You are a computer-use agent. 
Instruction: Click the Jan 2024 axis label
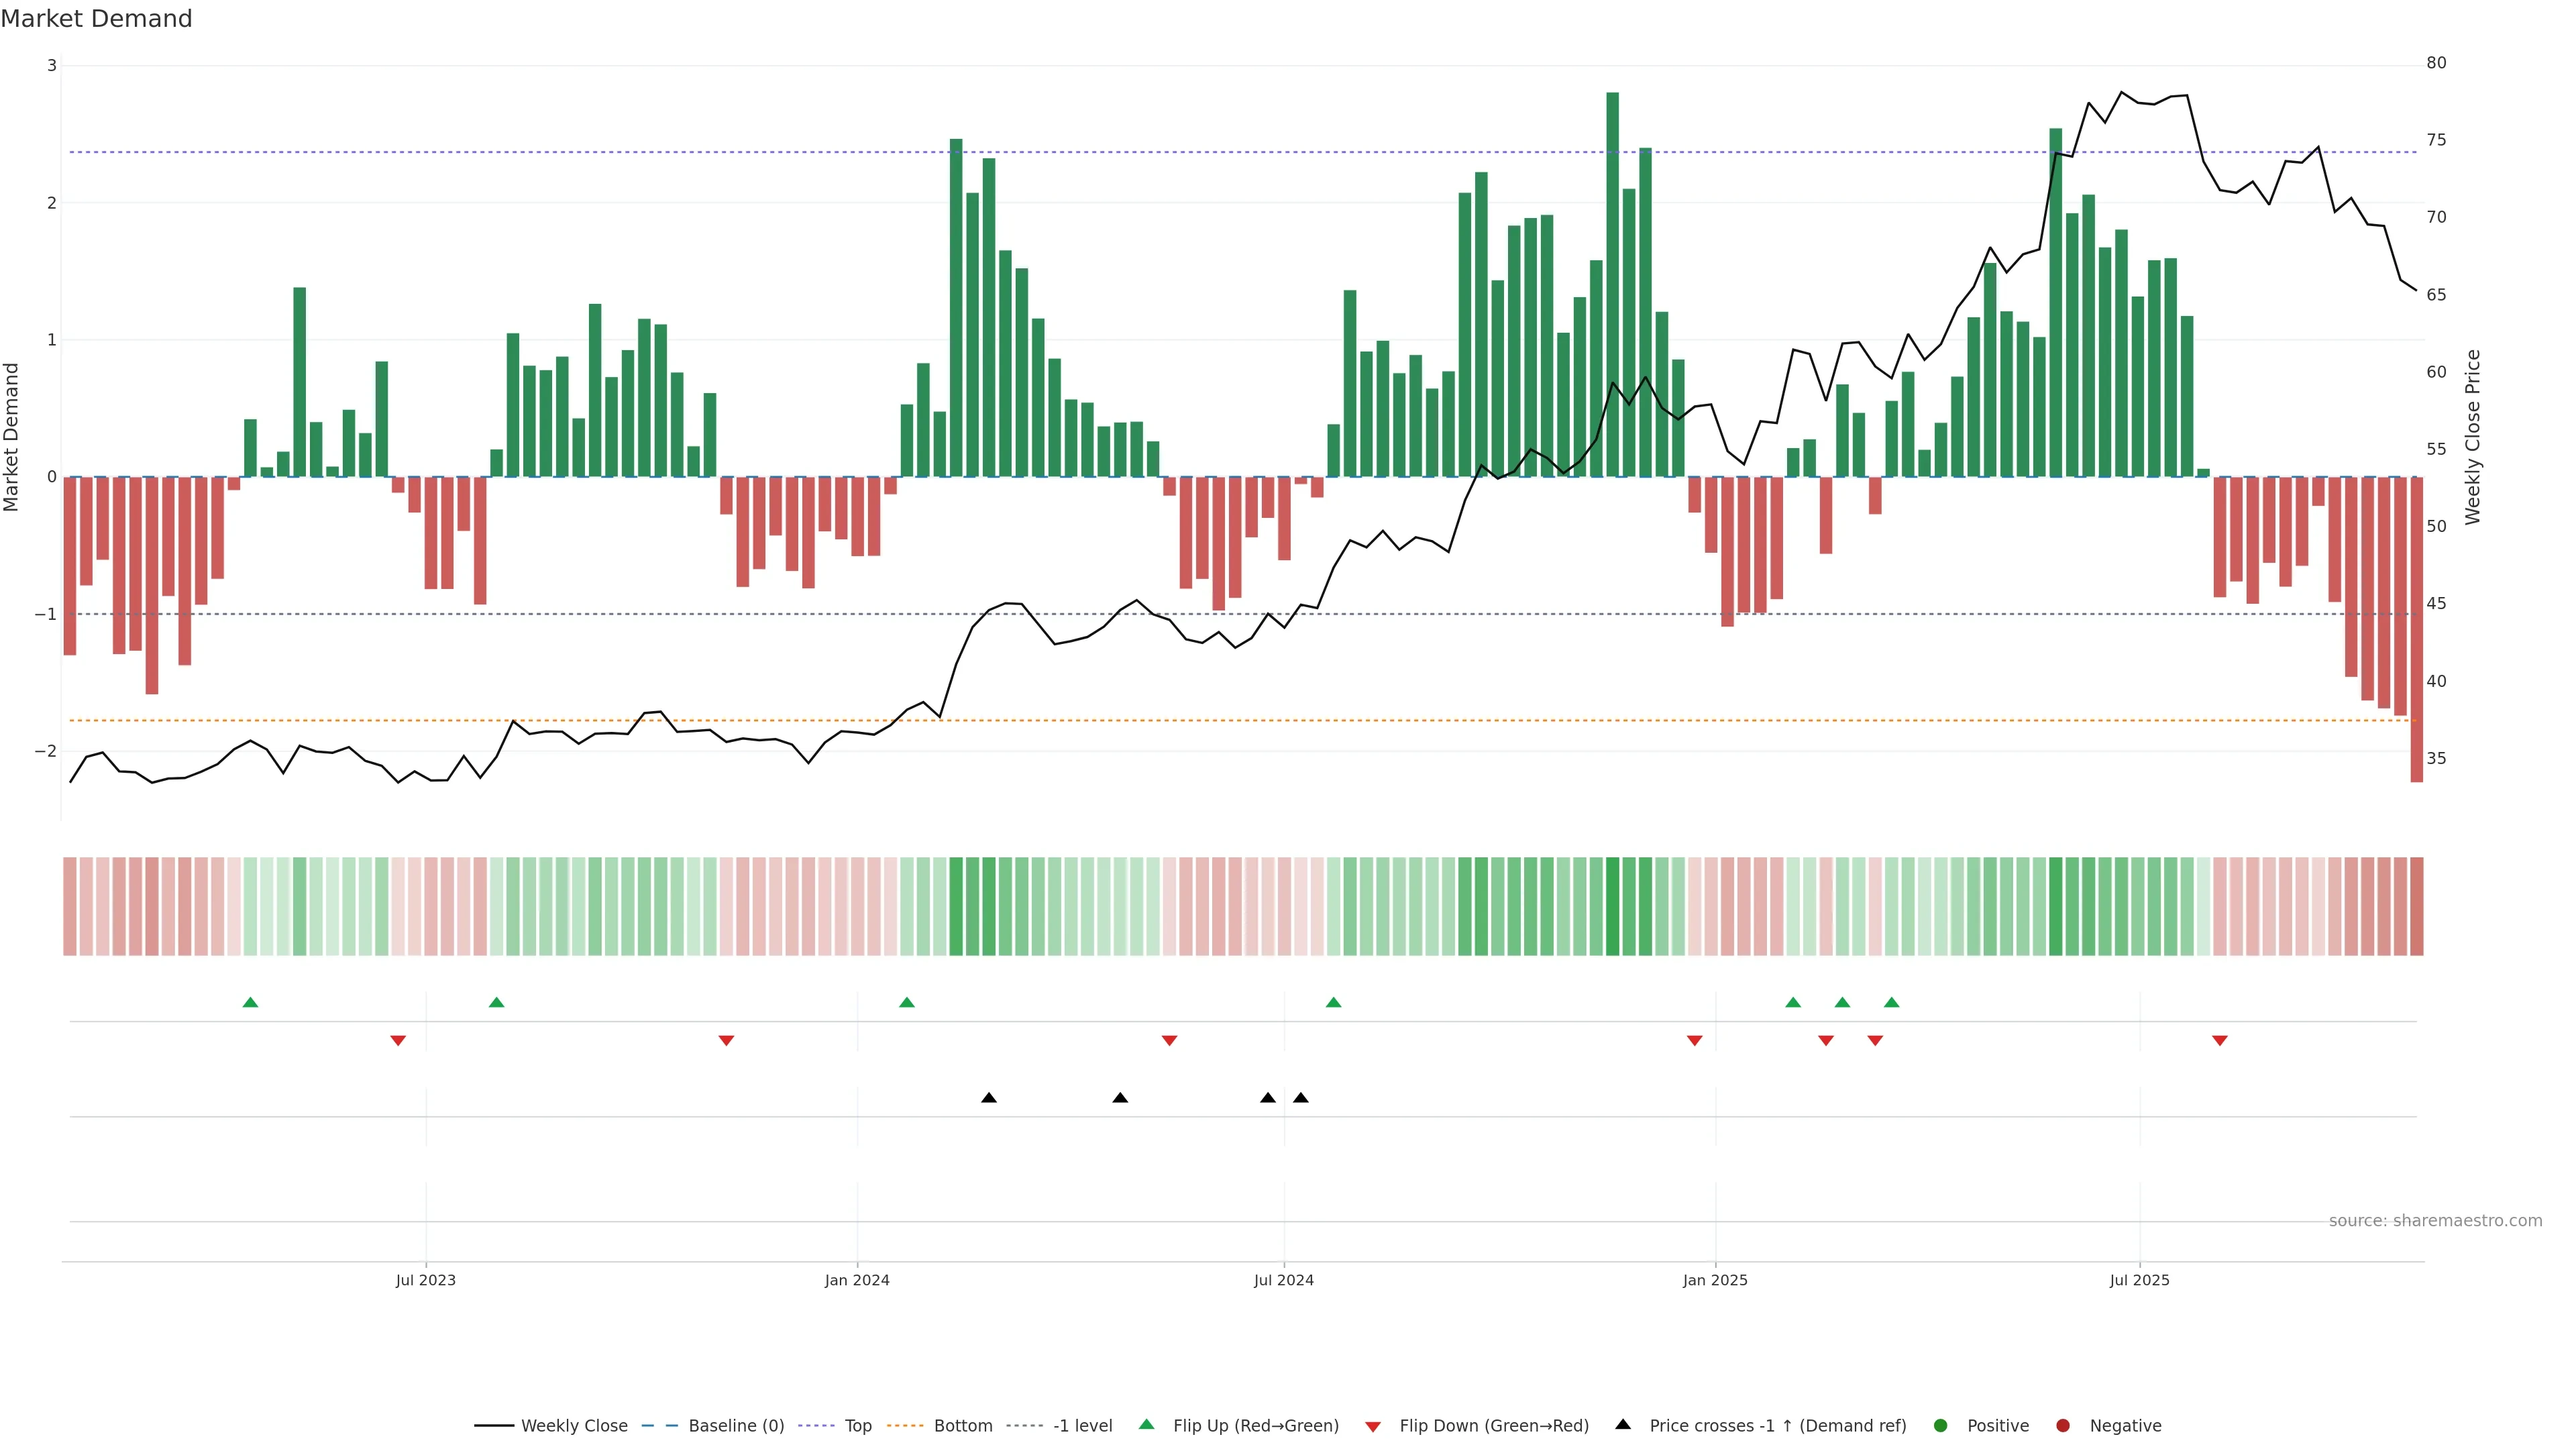pos(857,1280)
